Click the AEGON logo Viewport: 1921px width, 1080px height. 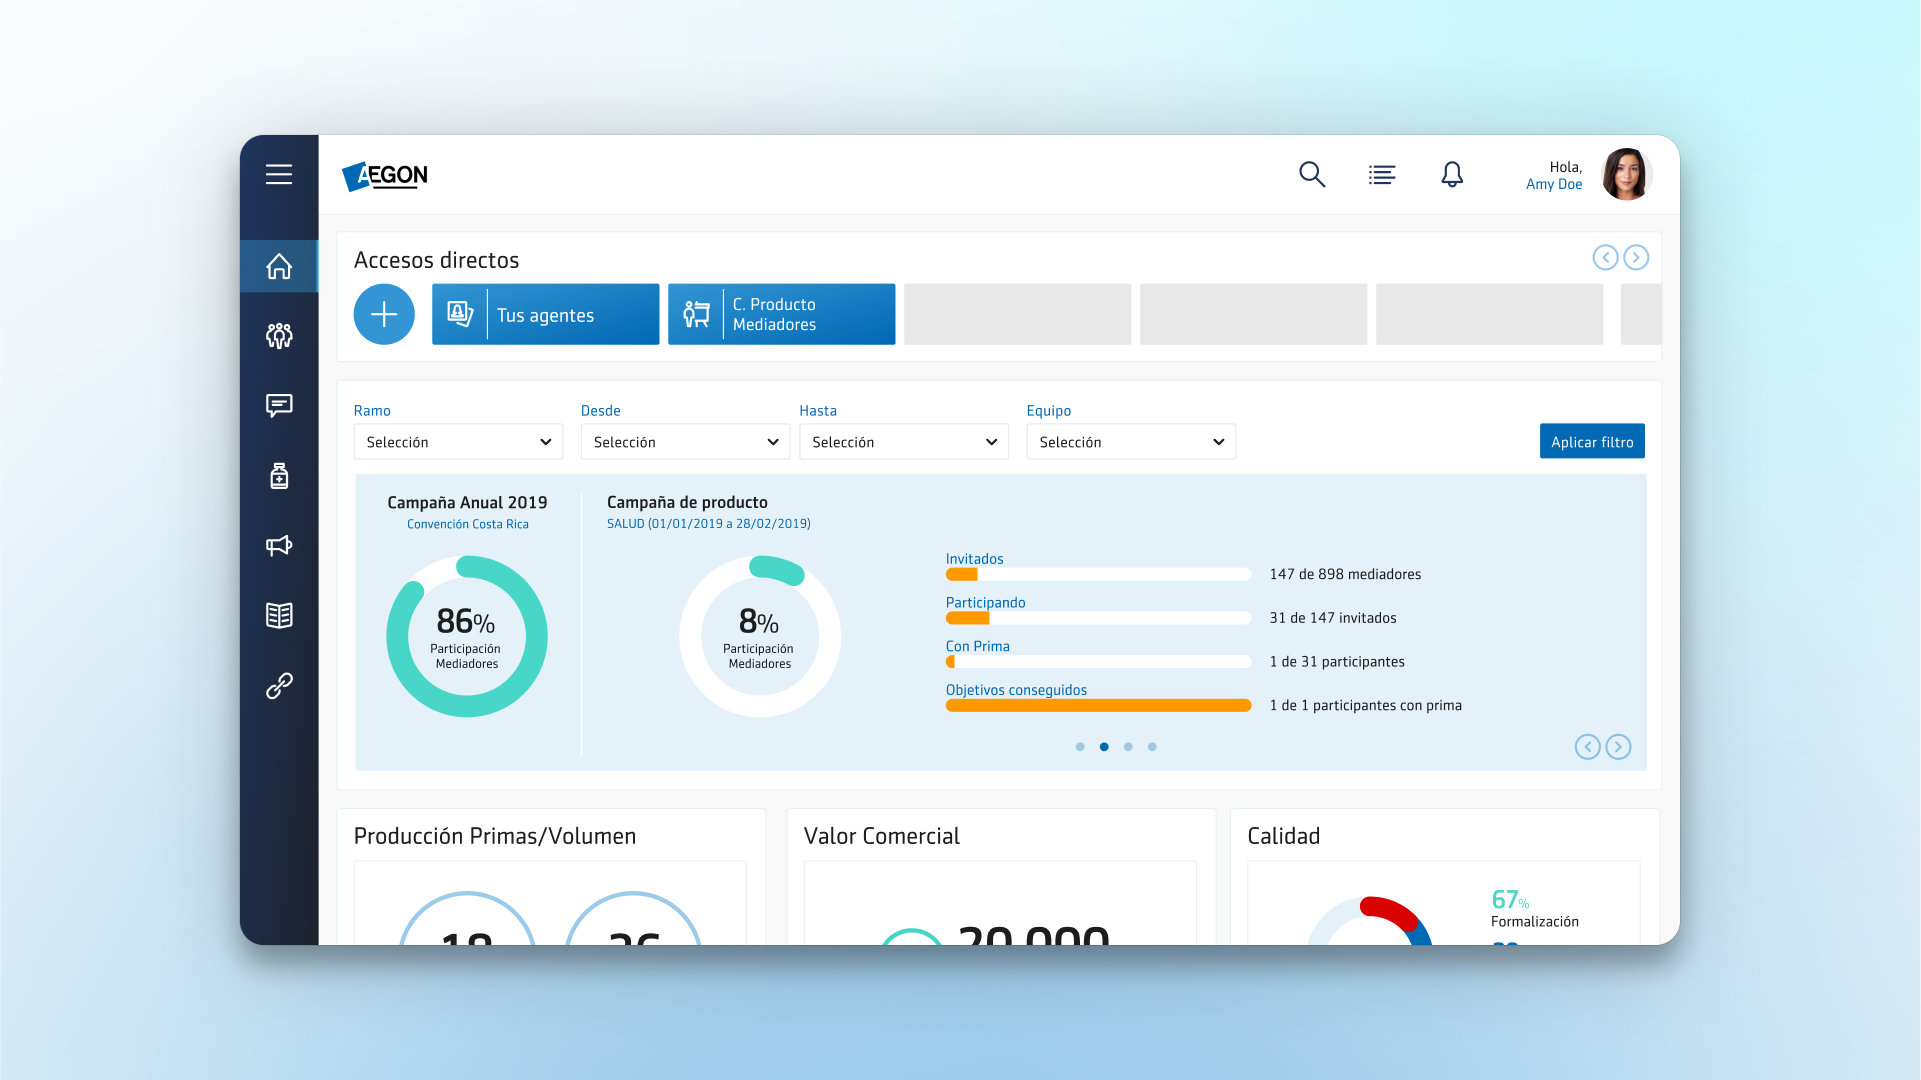coord(385,175)
